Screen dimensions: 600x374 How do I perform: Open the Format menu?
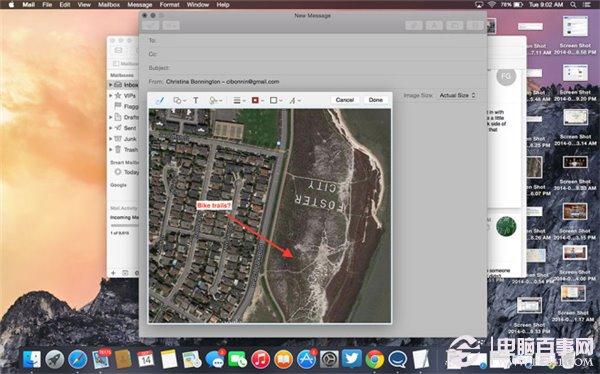click(170, 5)
